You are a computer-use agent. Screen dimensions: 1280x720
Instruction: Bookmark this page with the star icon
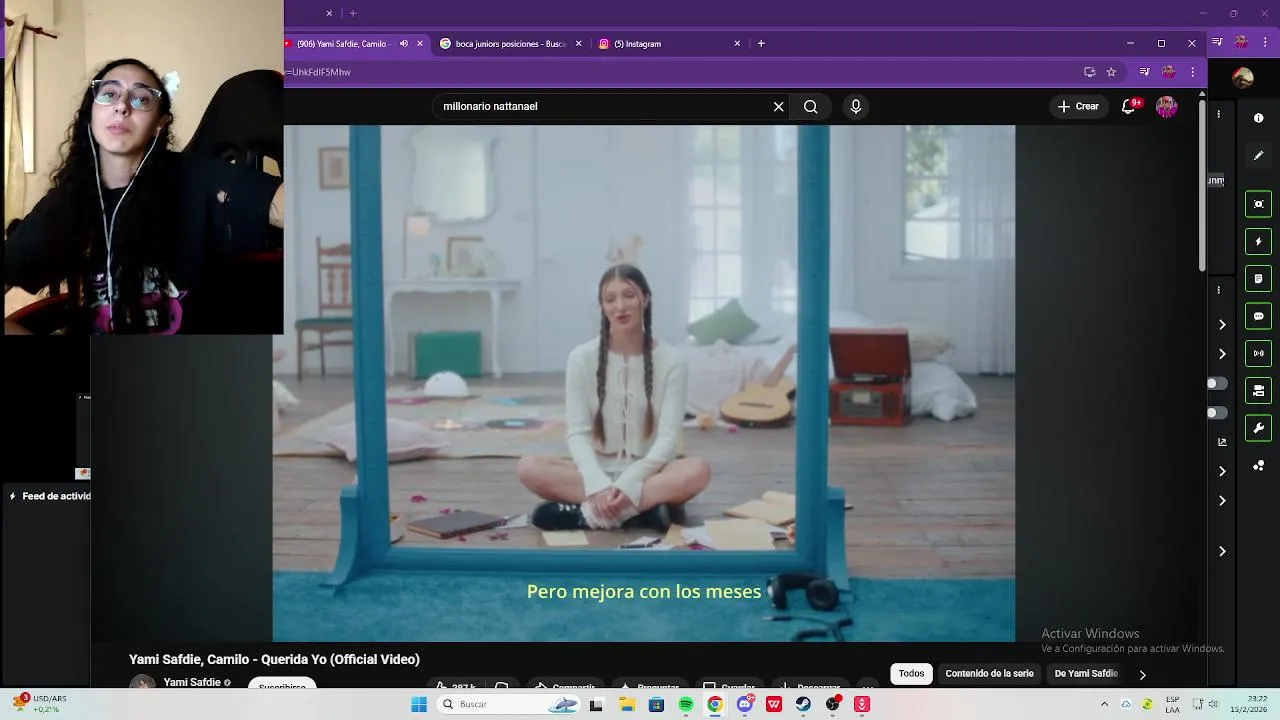(x=1111, y=72)
